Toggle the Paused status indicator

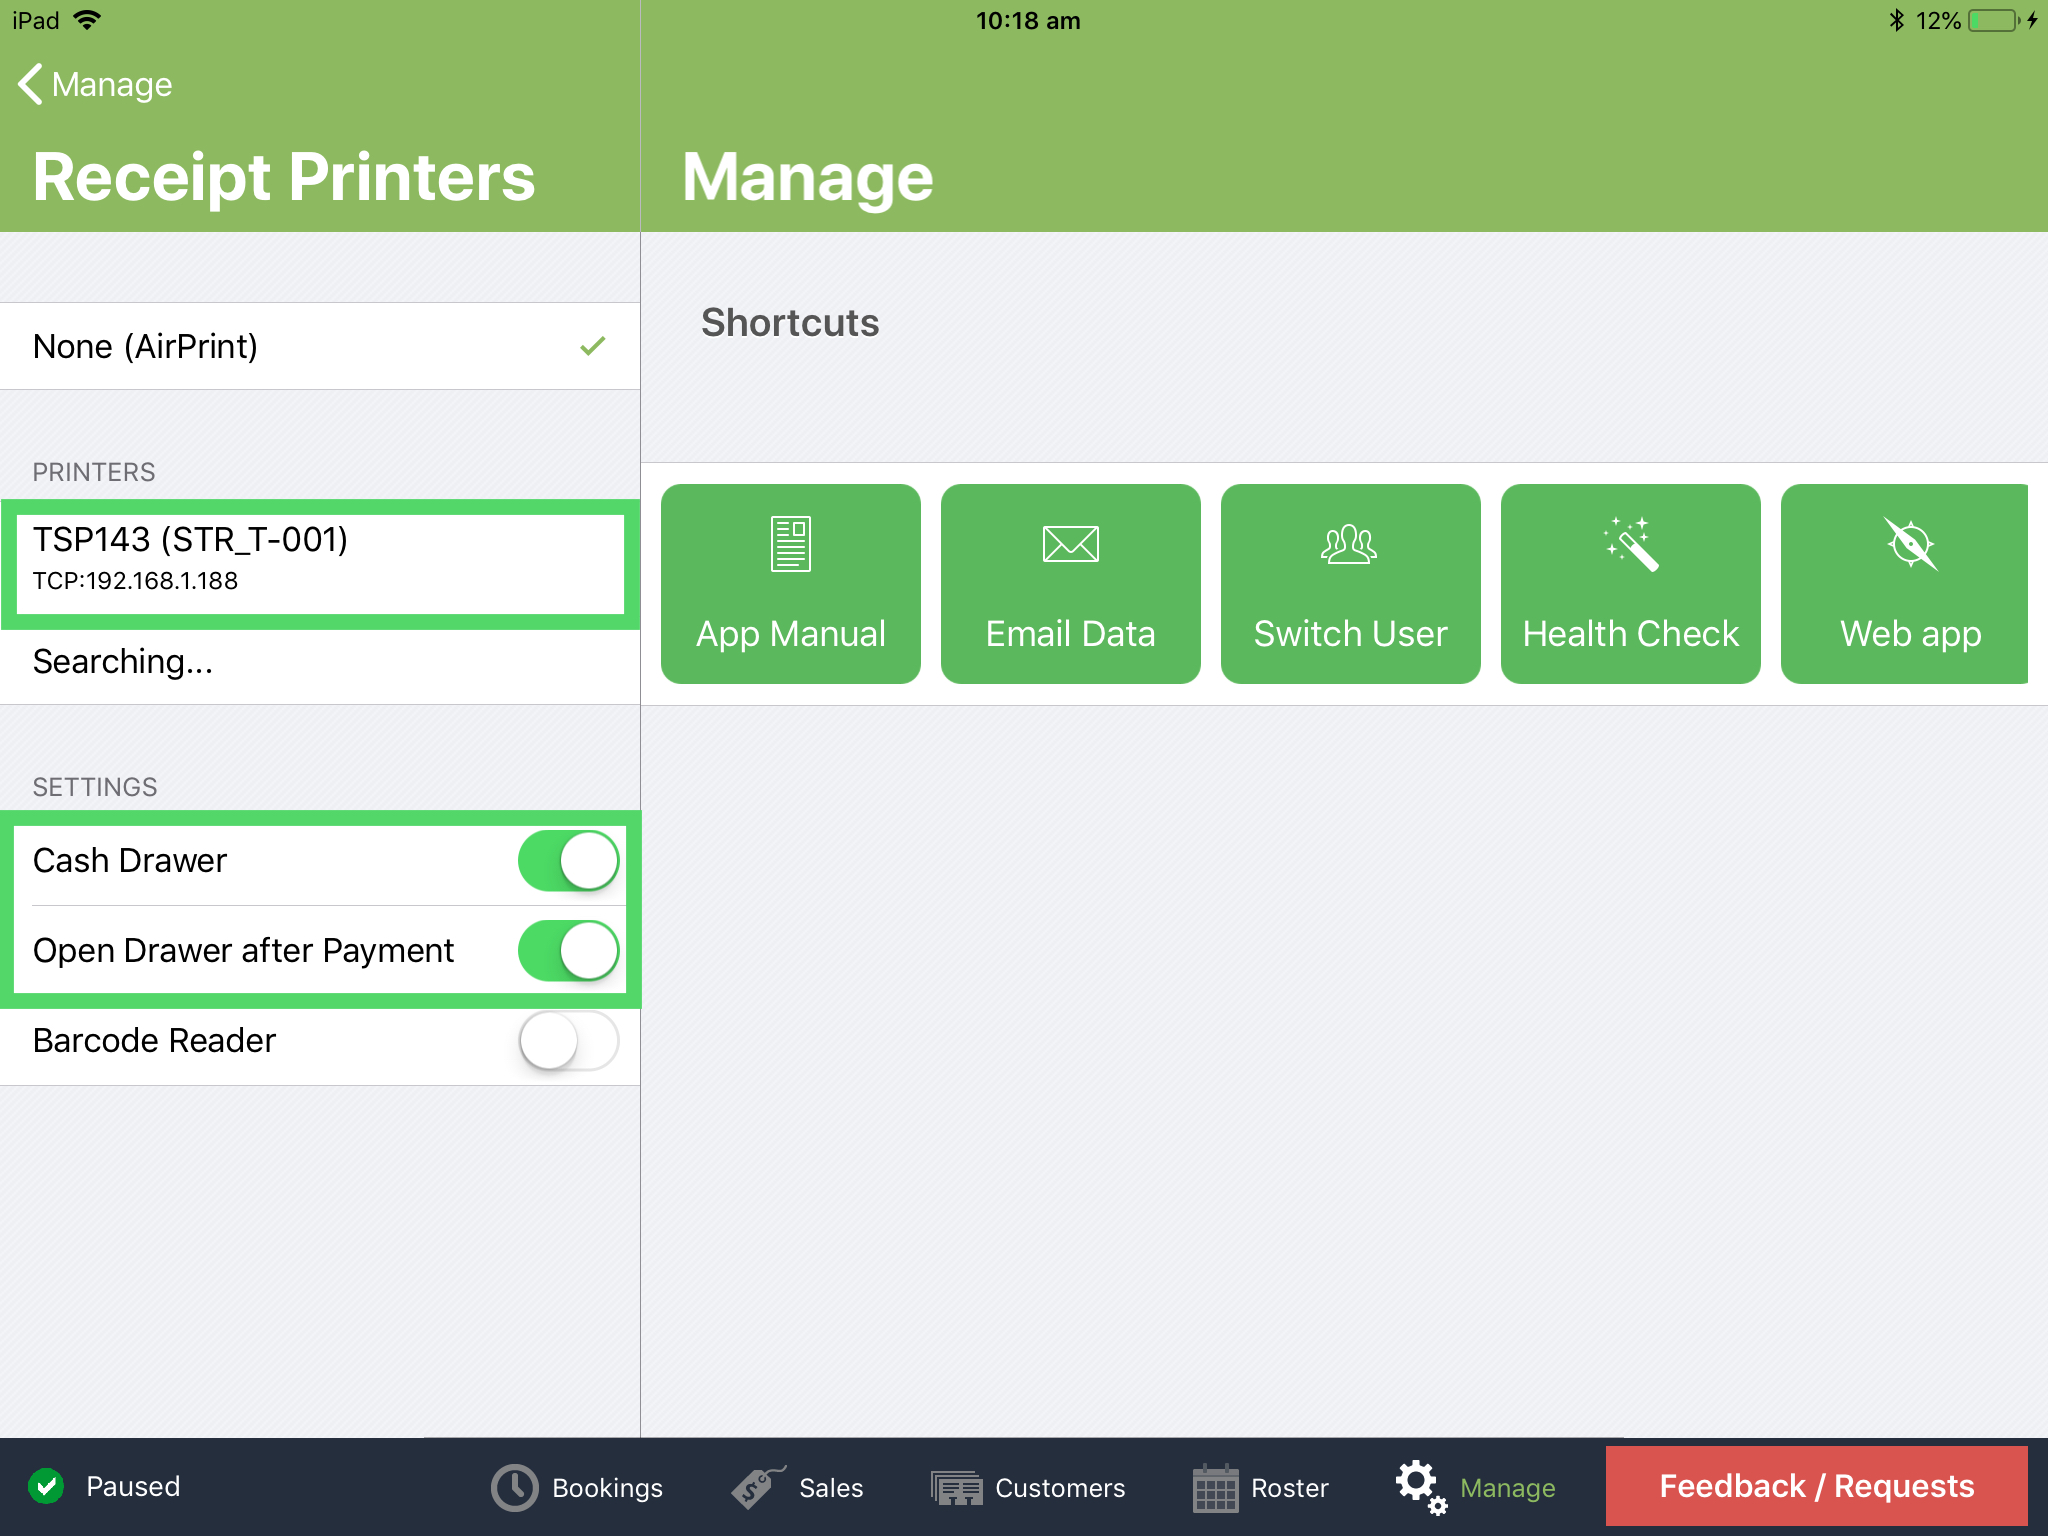[48, 1487]
